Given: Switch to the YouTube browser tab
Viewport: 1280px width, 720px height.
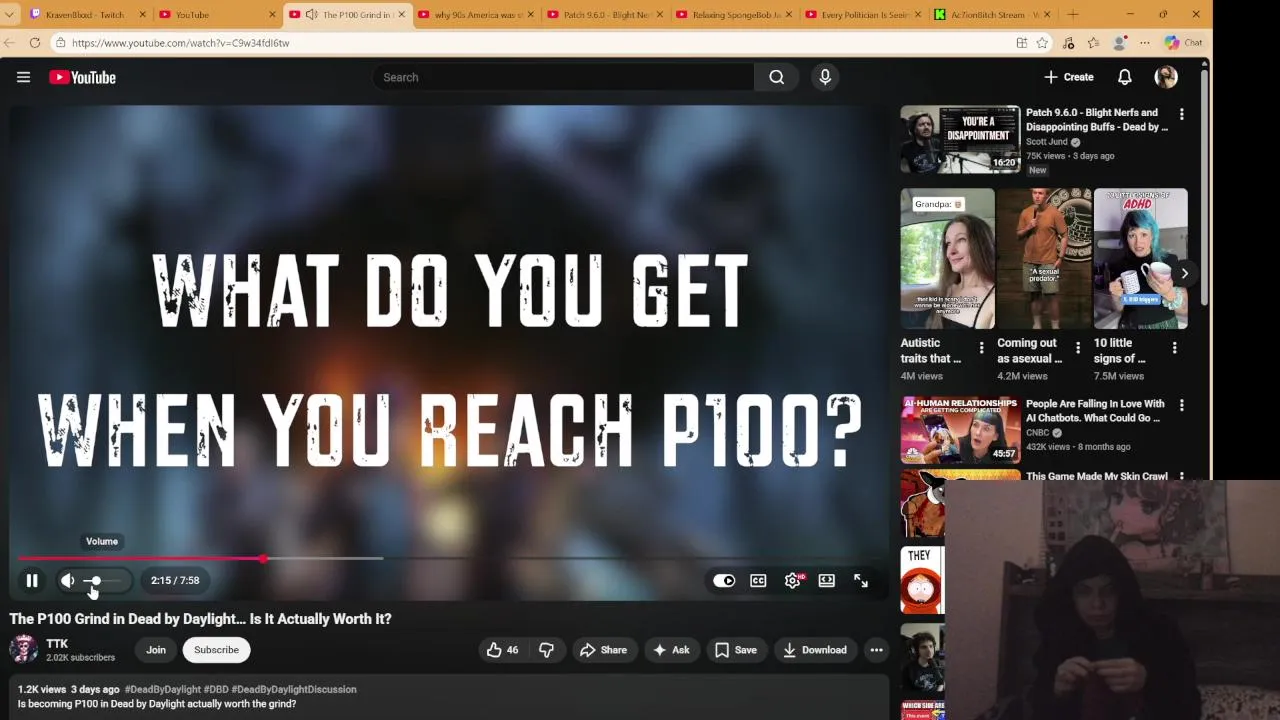Looking at the screenshot, I should coord(216,14).
